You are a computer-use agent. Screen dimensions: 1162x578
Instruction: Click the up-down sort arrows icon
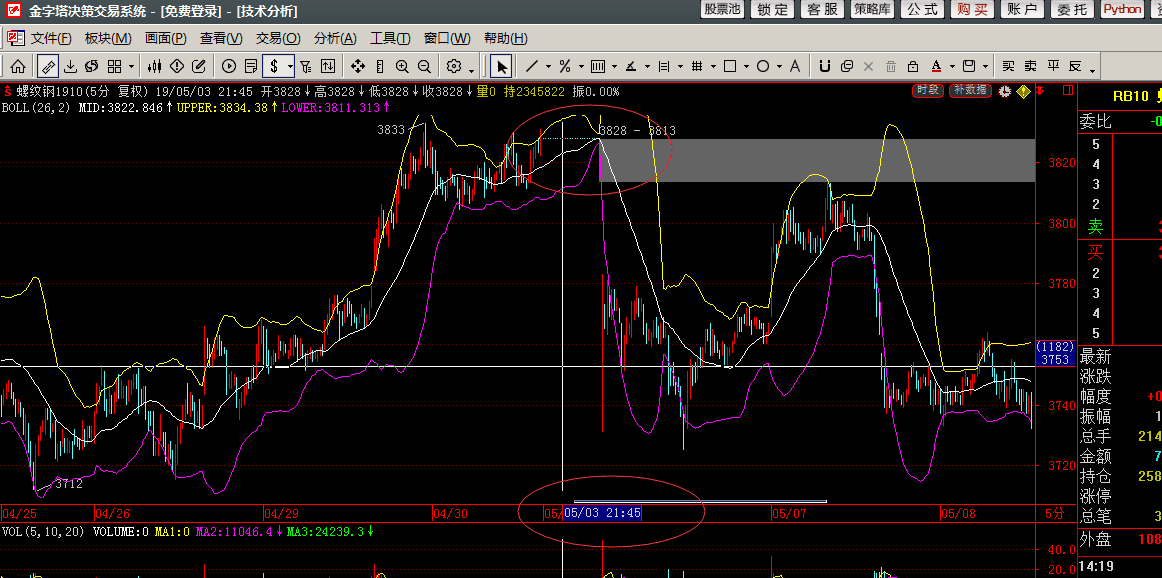328,67
